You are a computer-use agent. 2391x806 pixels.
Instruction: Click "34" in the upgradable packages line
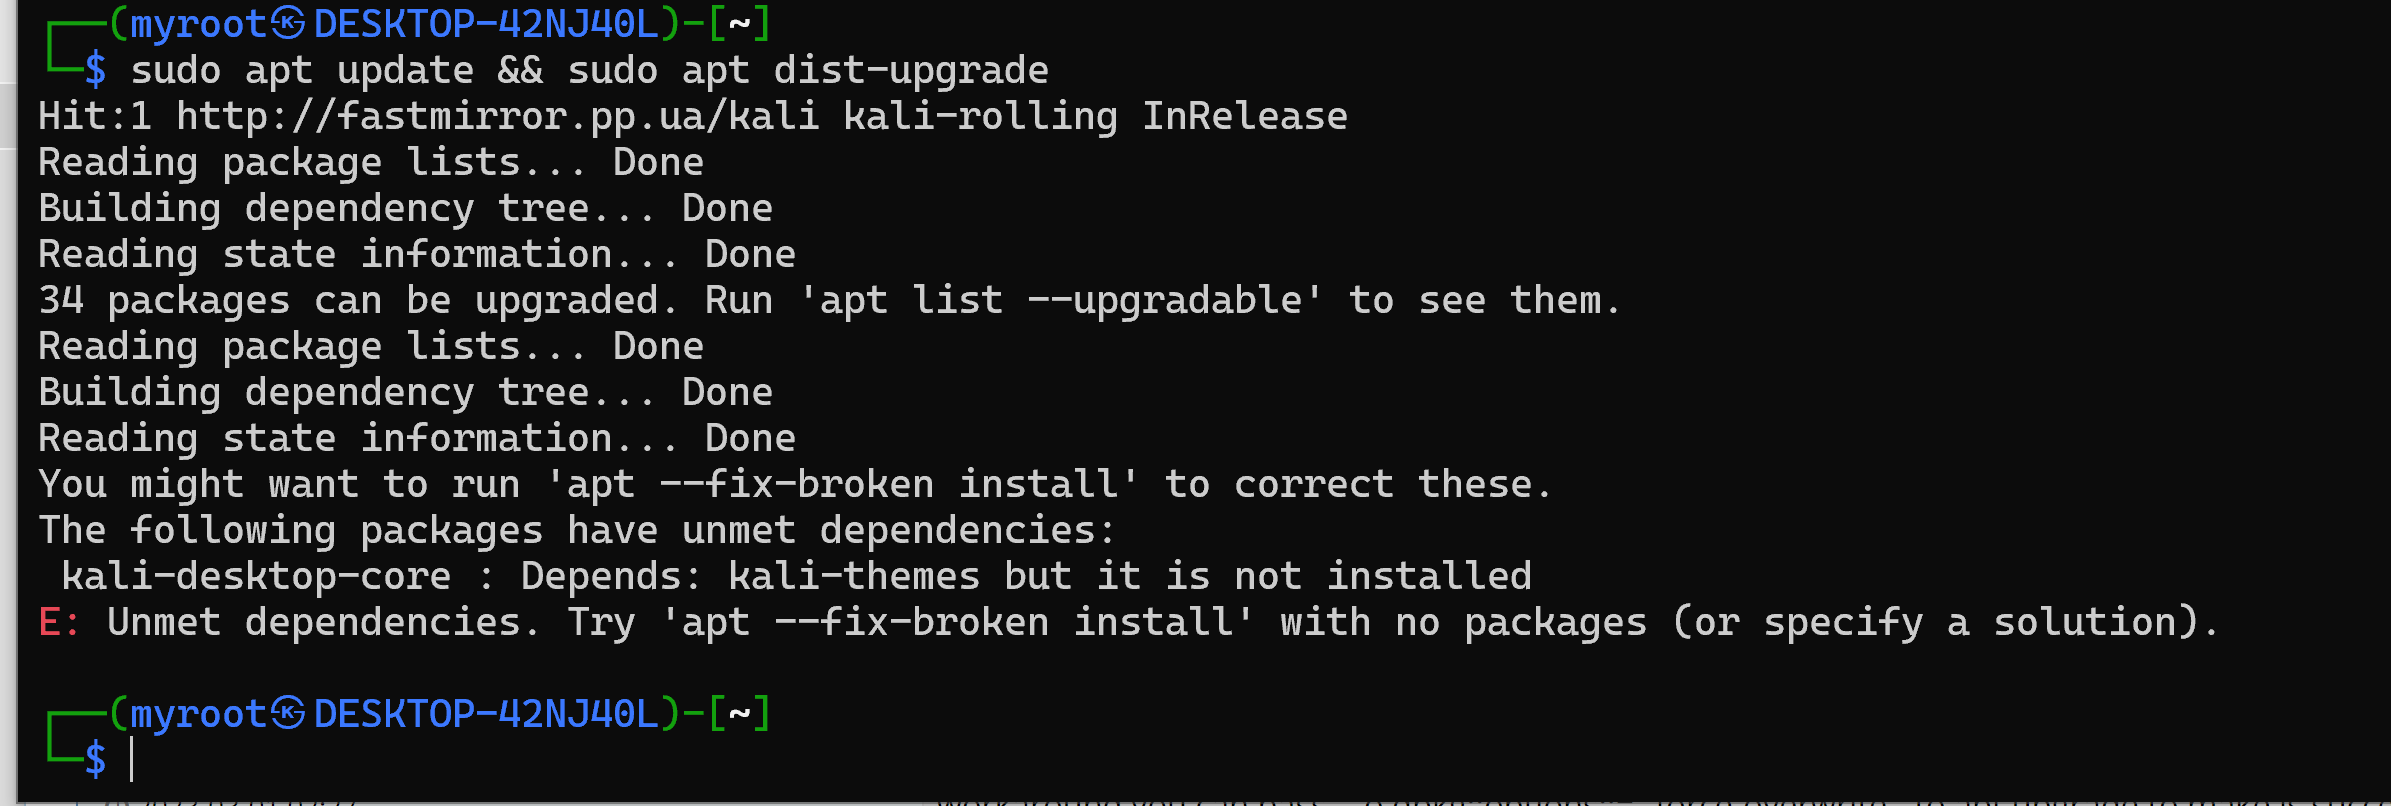(61, 300)
